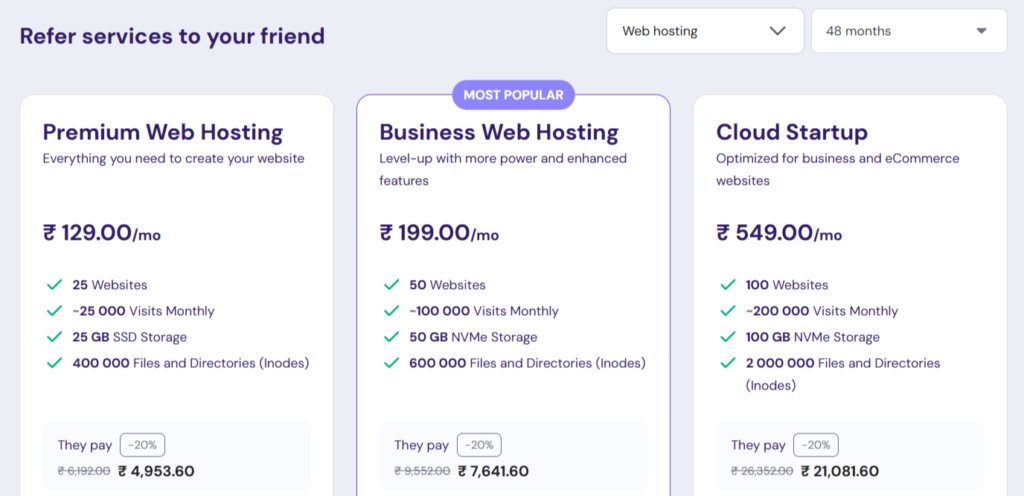
Task: Click checkmark beside 600 000 Files and Directories
Action: click(x=391, y=363)
